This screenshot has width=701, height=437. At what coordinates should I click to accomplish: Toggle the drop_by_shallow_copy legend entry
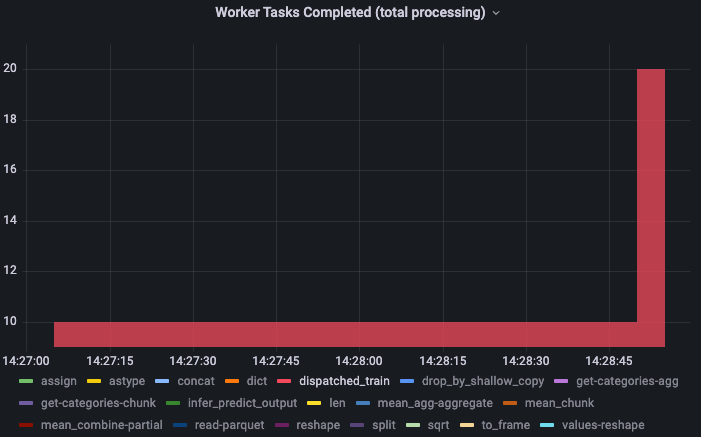(x=483, y=381)
